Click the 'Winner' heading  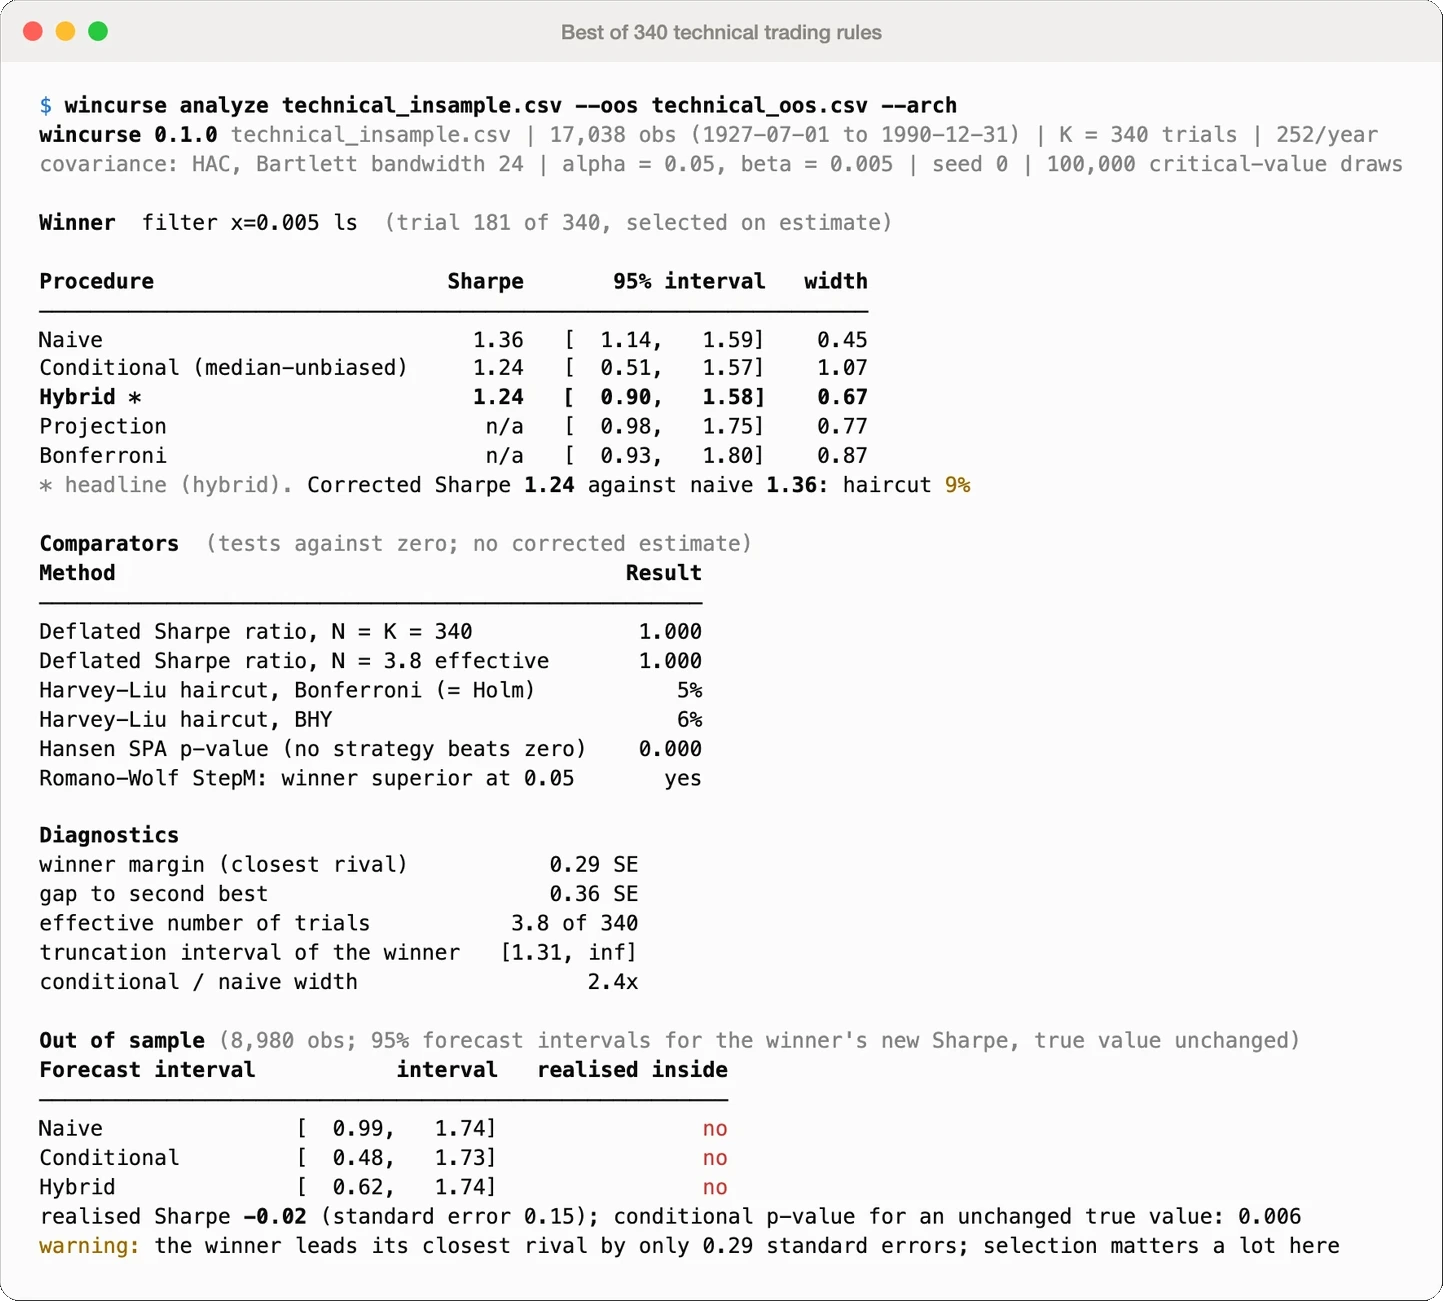pyautogui.click(x=77, y=222)
